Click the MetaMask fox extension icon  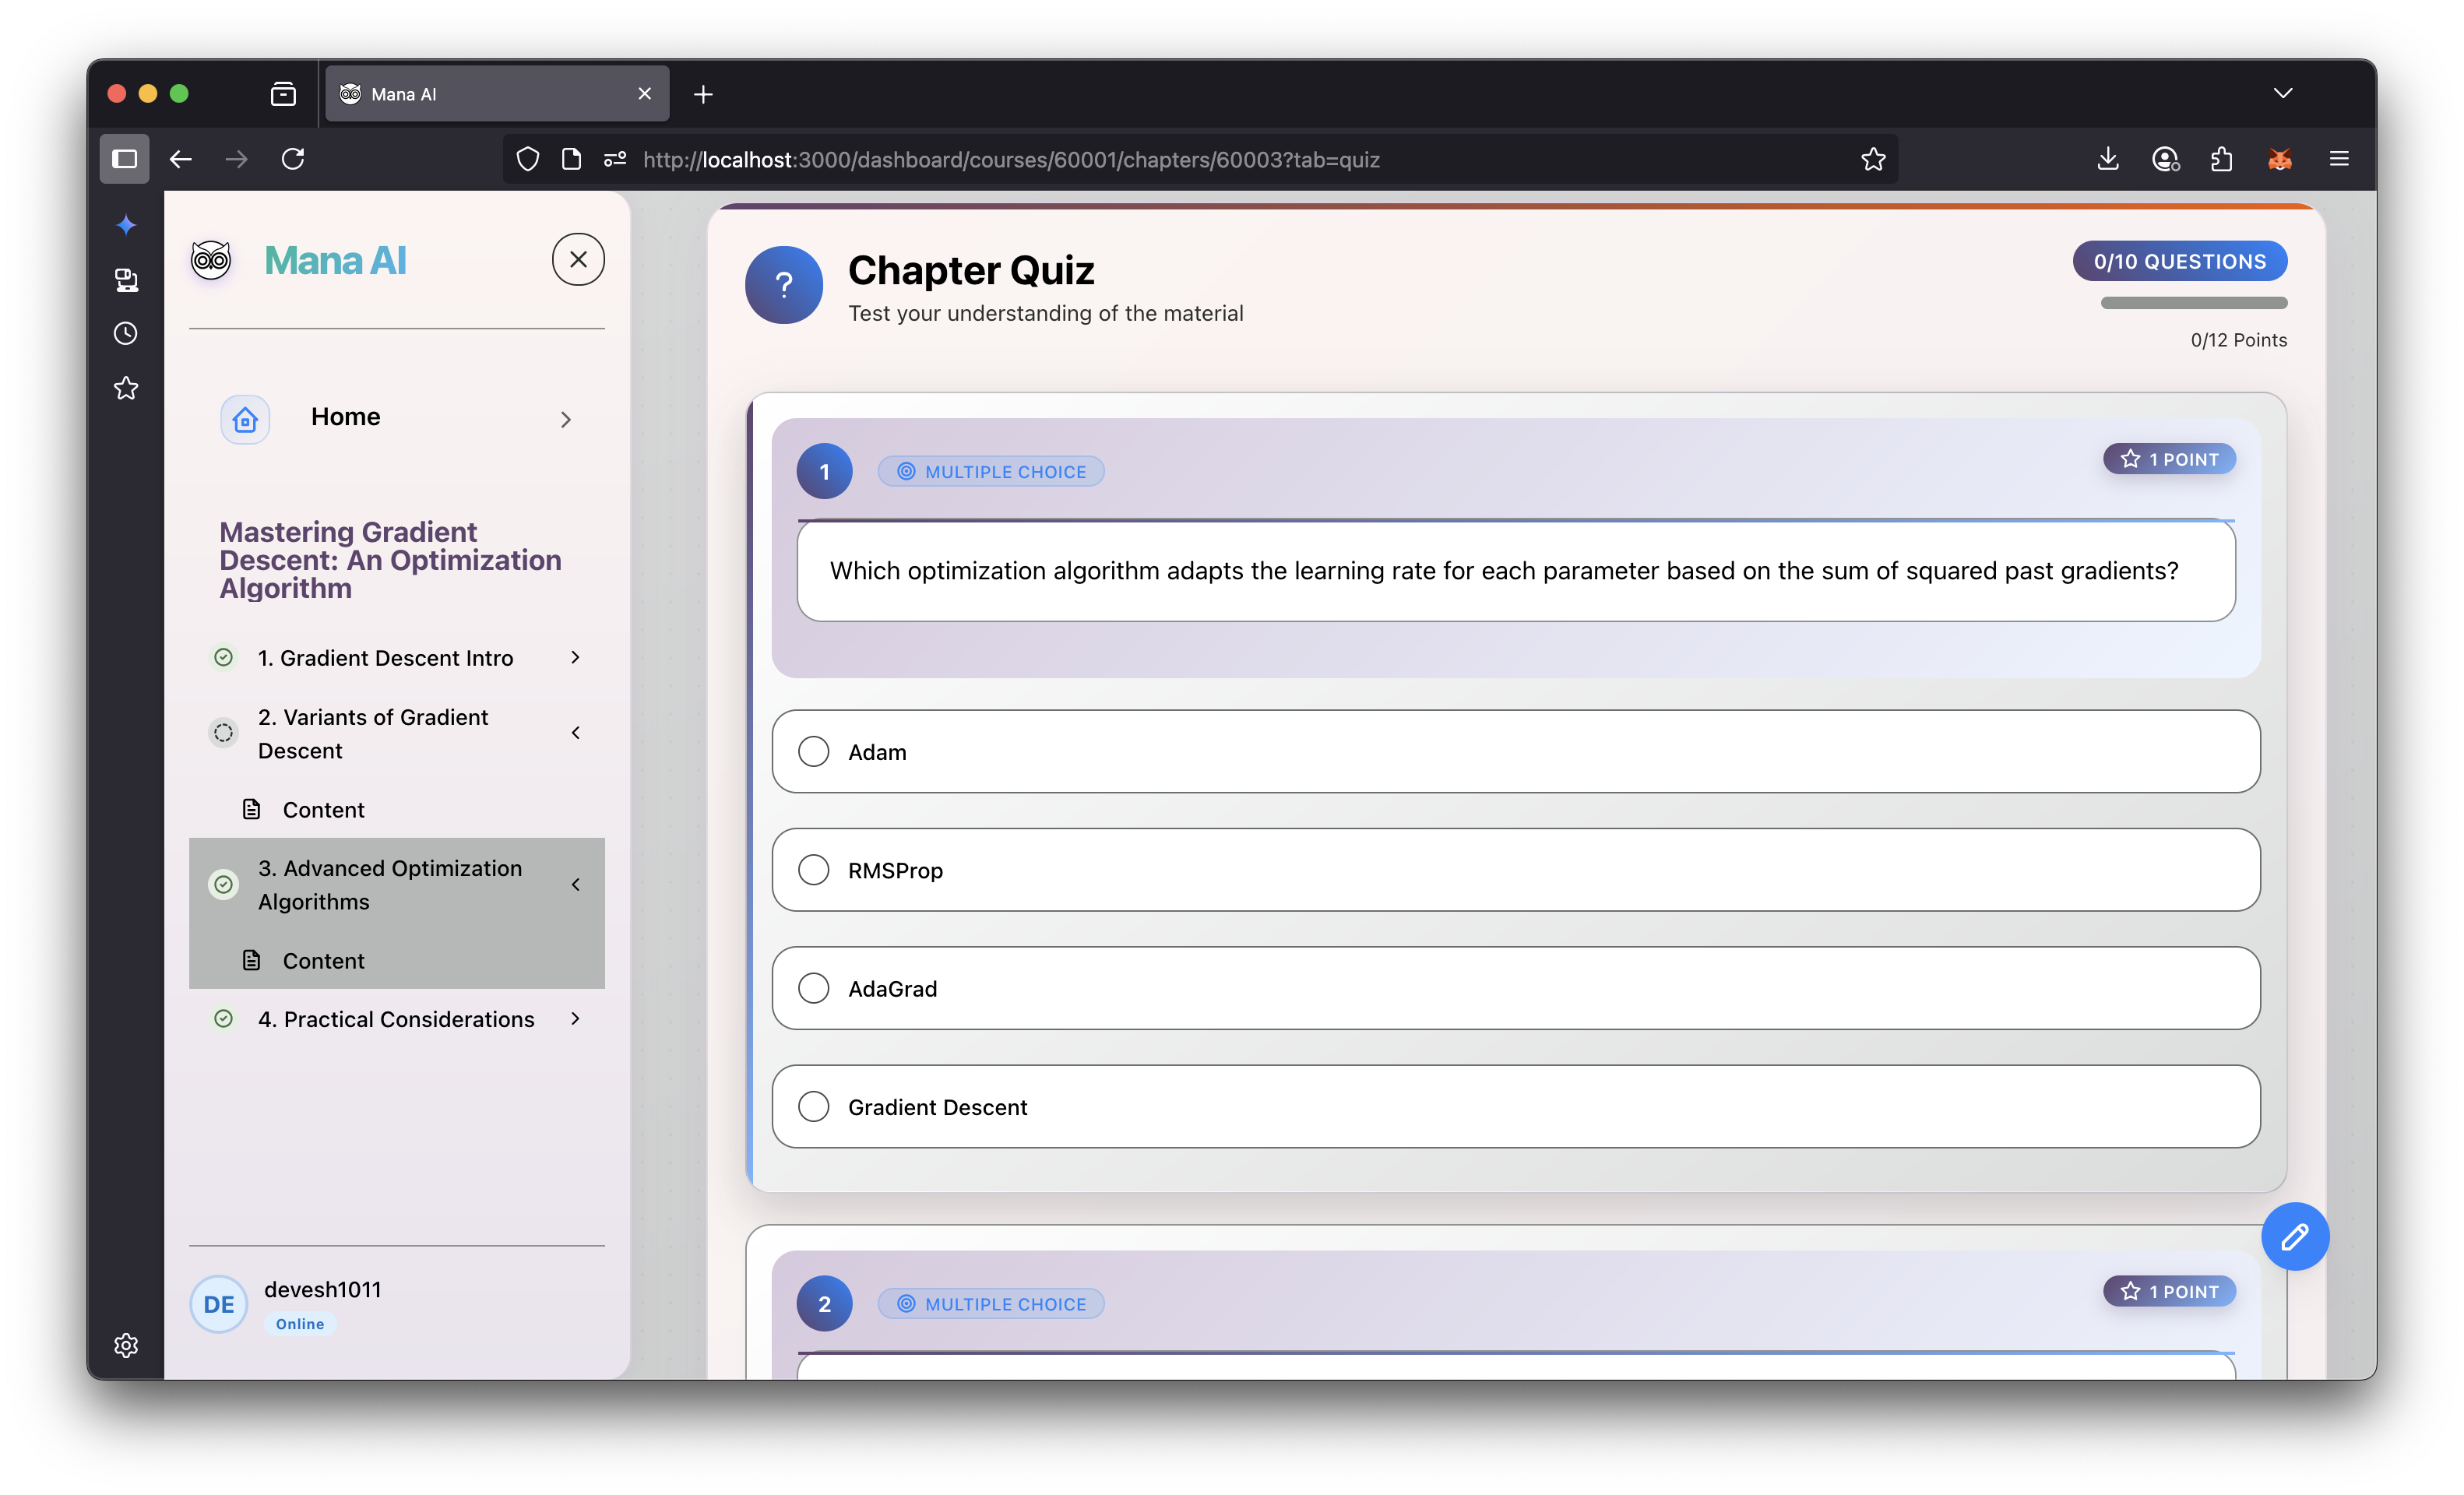coord(2279,159)
